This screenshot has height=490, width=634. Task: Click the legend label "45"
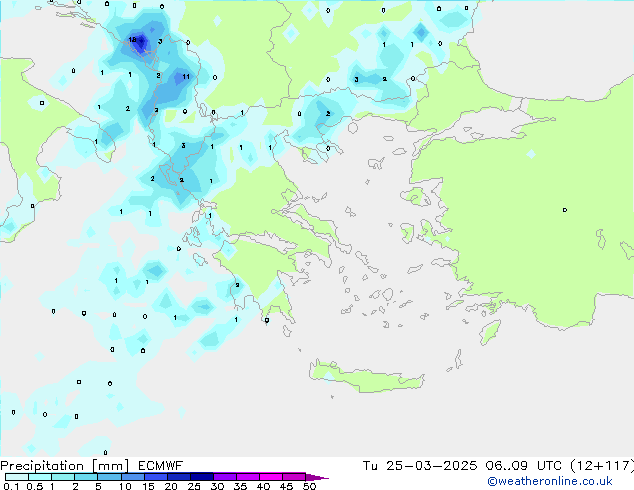point(286,486)
